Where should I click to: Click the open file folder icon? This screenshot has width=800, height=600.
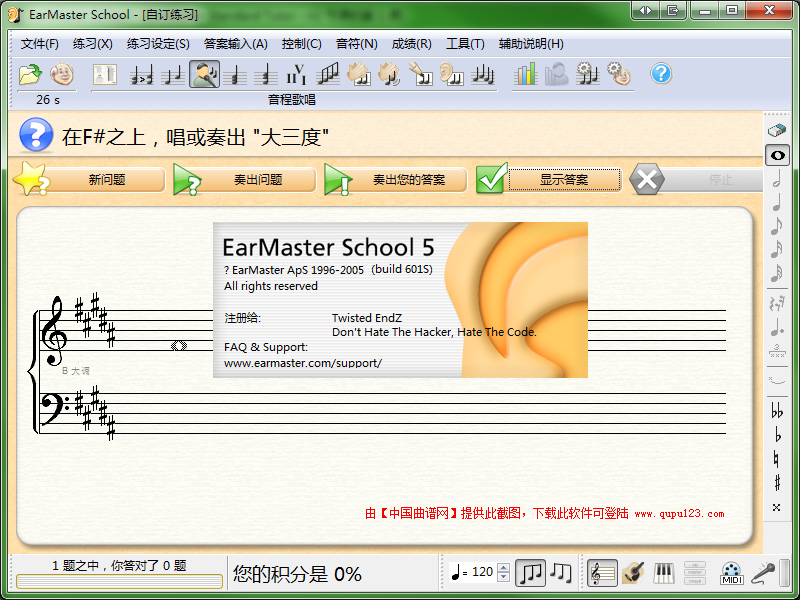tap(30, 74)
